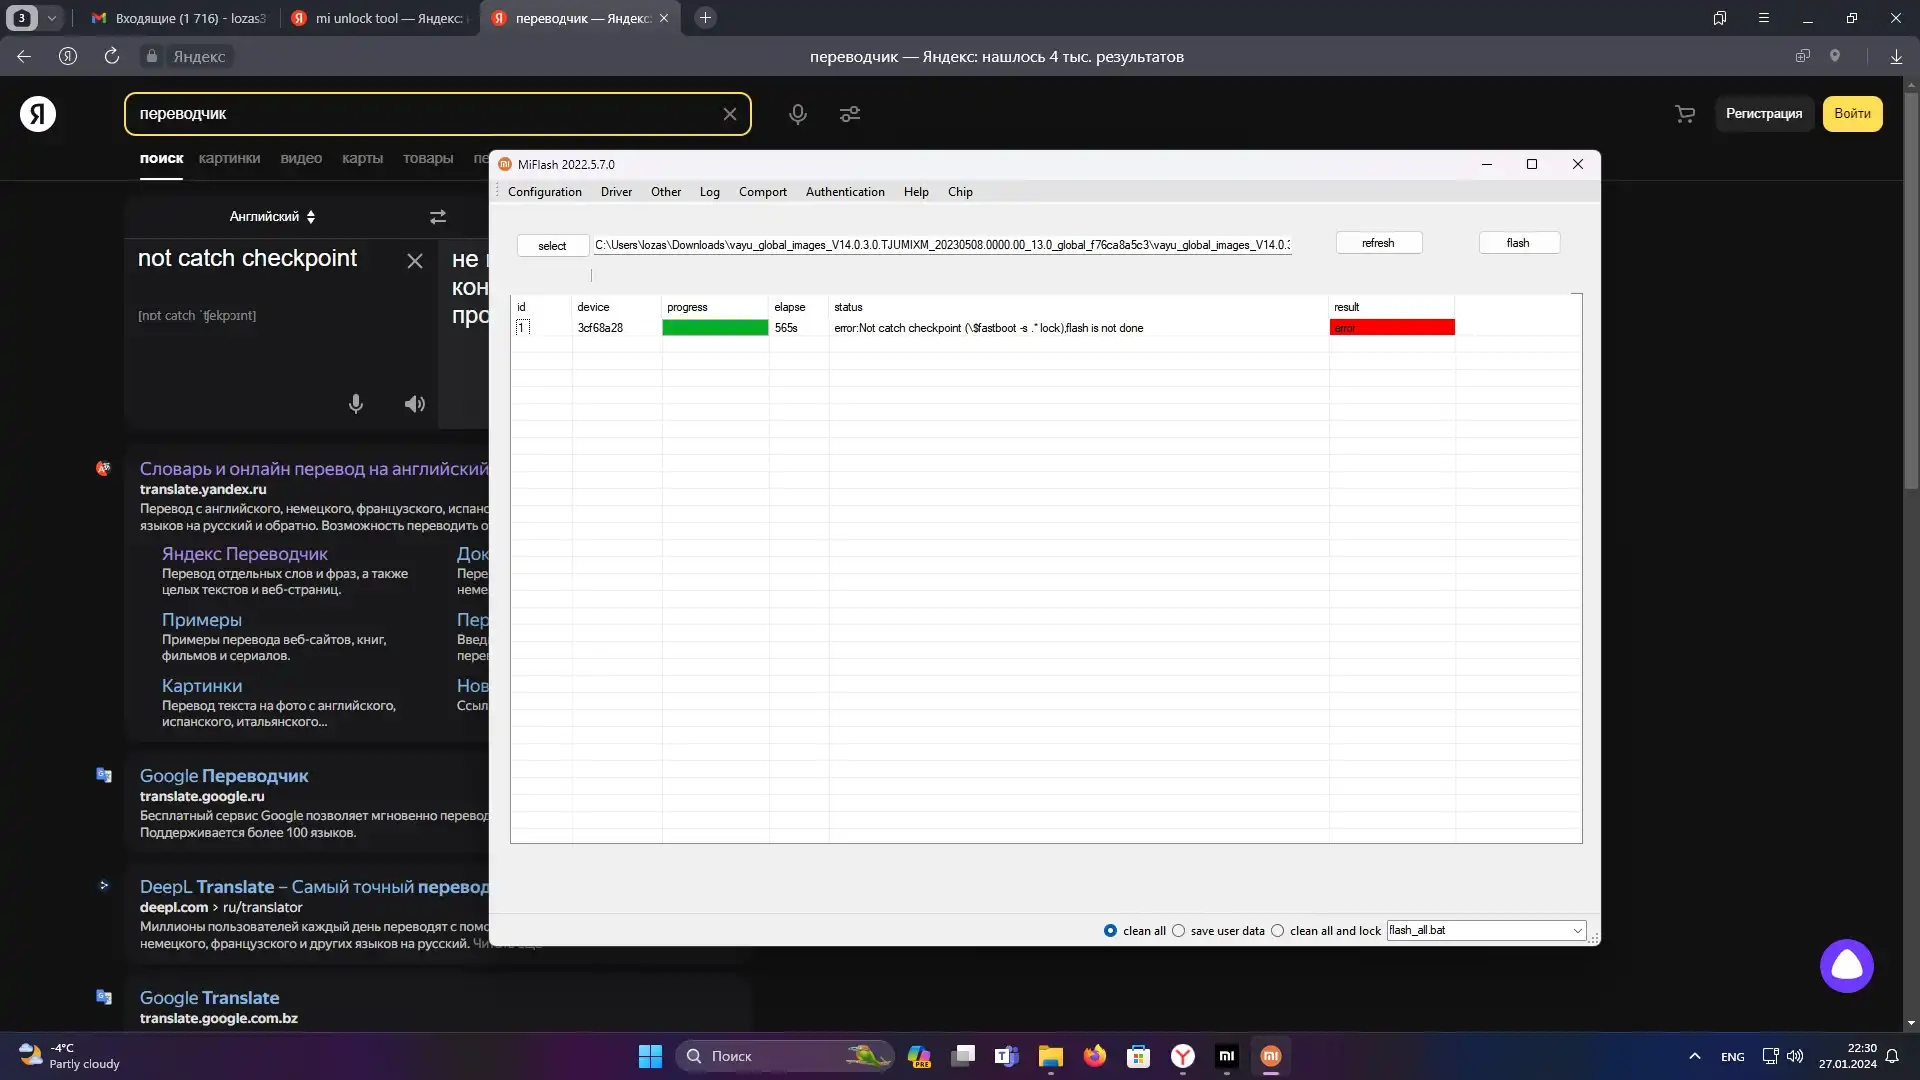Open the Google Переводчик result

tap(224, 776)
